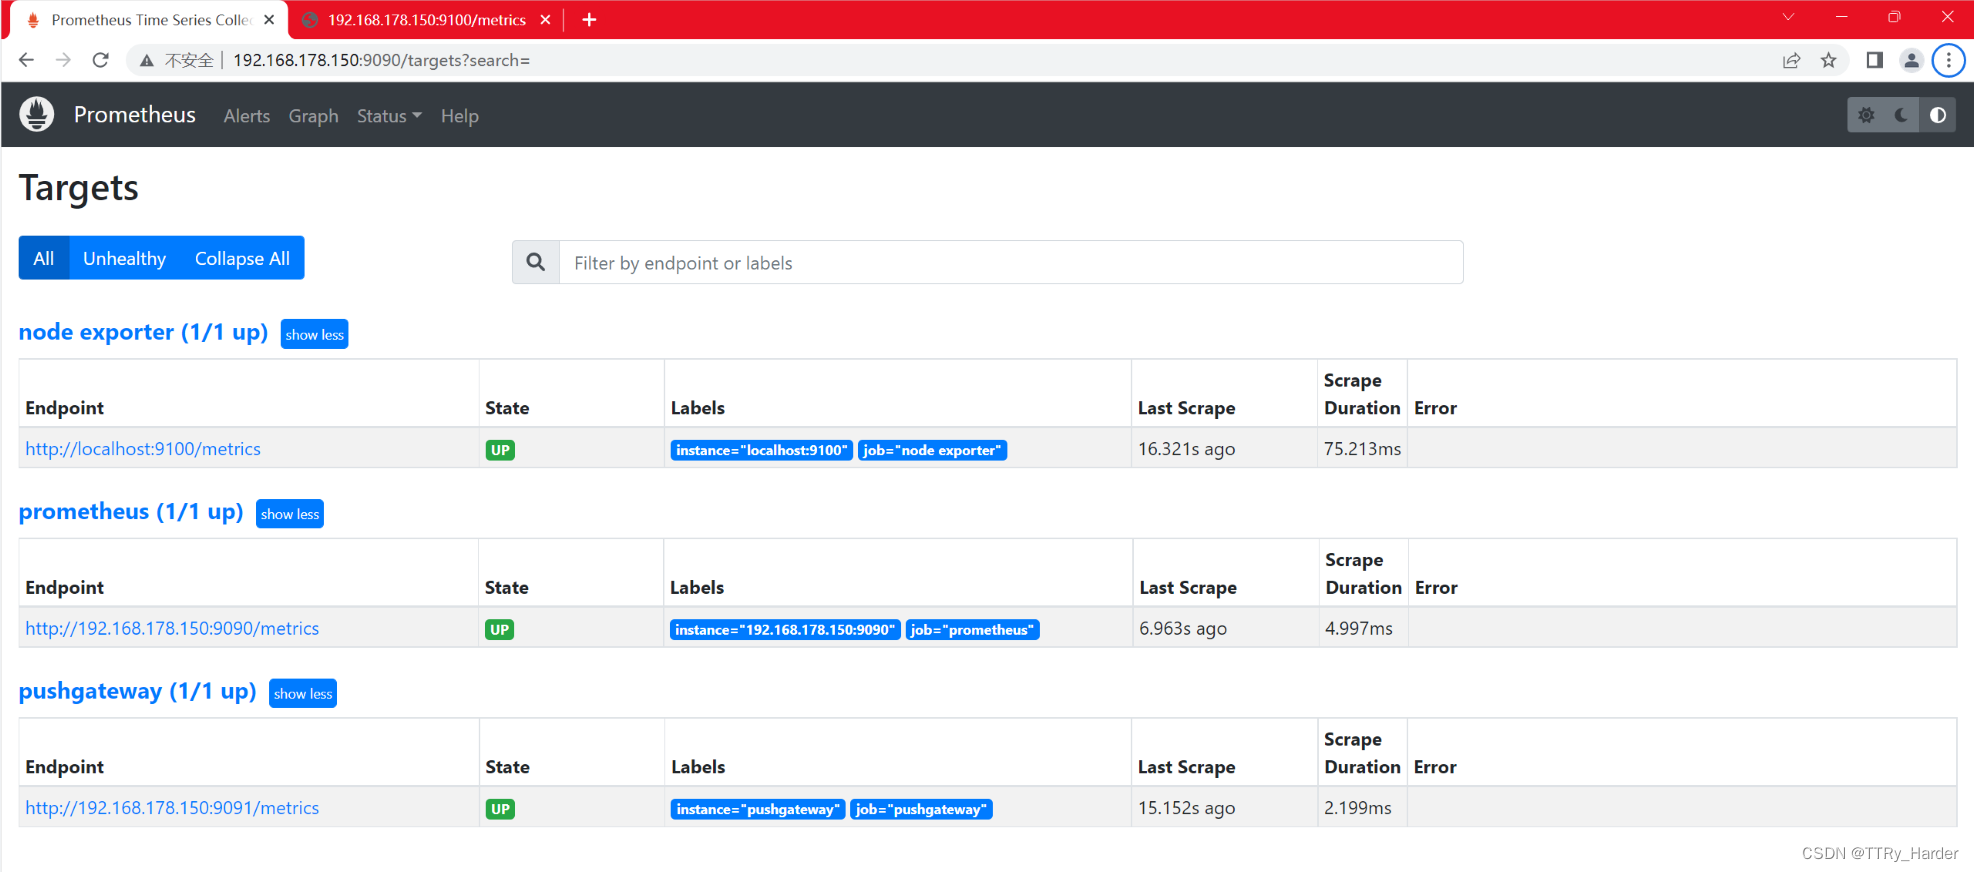Click the not-secure warning icon
Image resolution: width=1974 pixels, height=872 pixels.
pyautogui.click(x=147, y=60)
